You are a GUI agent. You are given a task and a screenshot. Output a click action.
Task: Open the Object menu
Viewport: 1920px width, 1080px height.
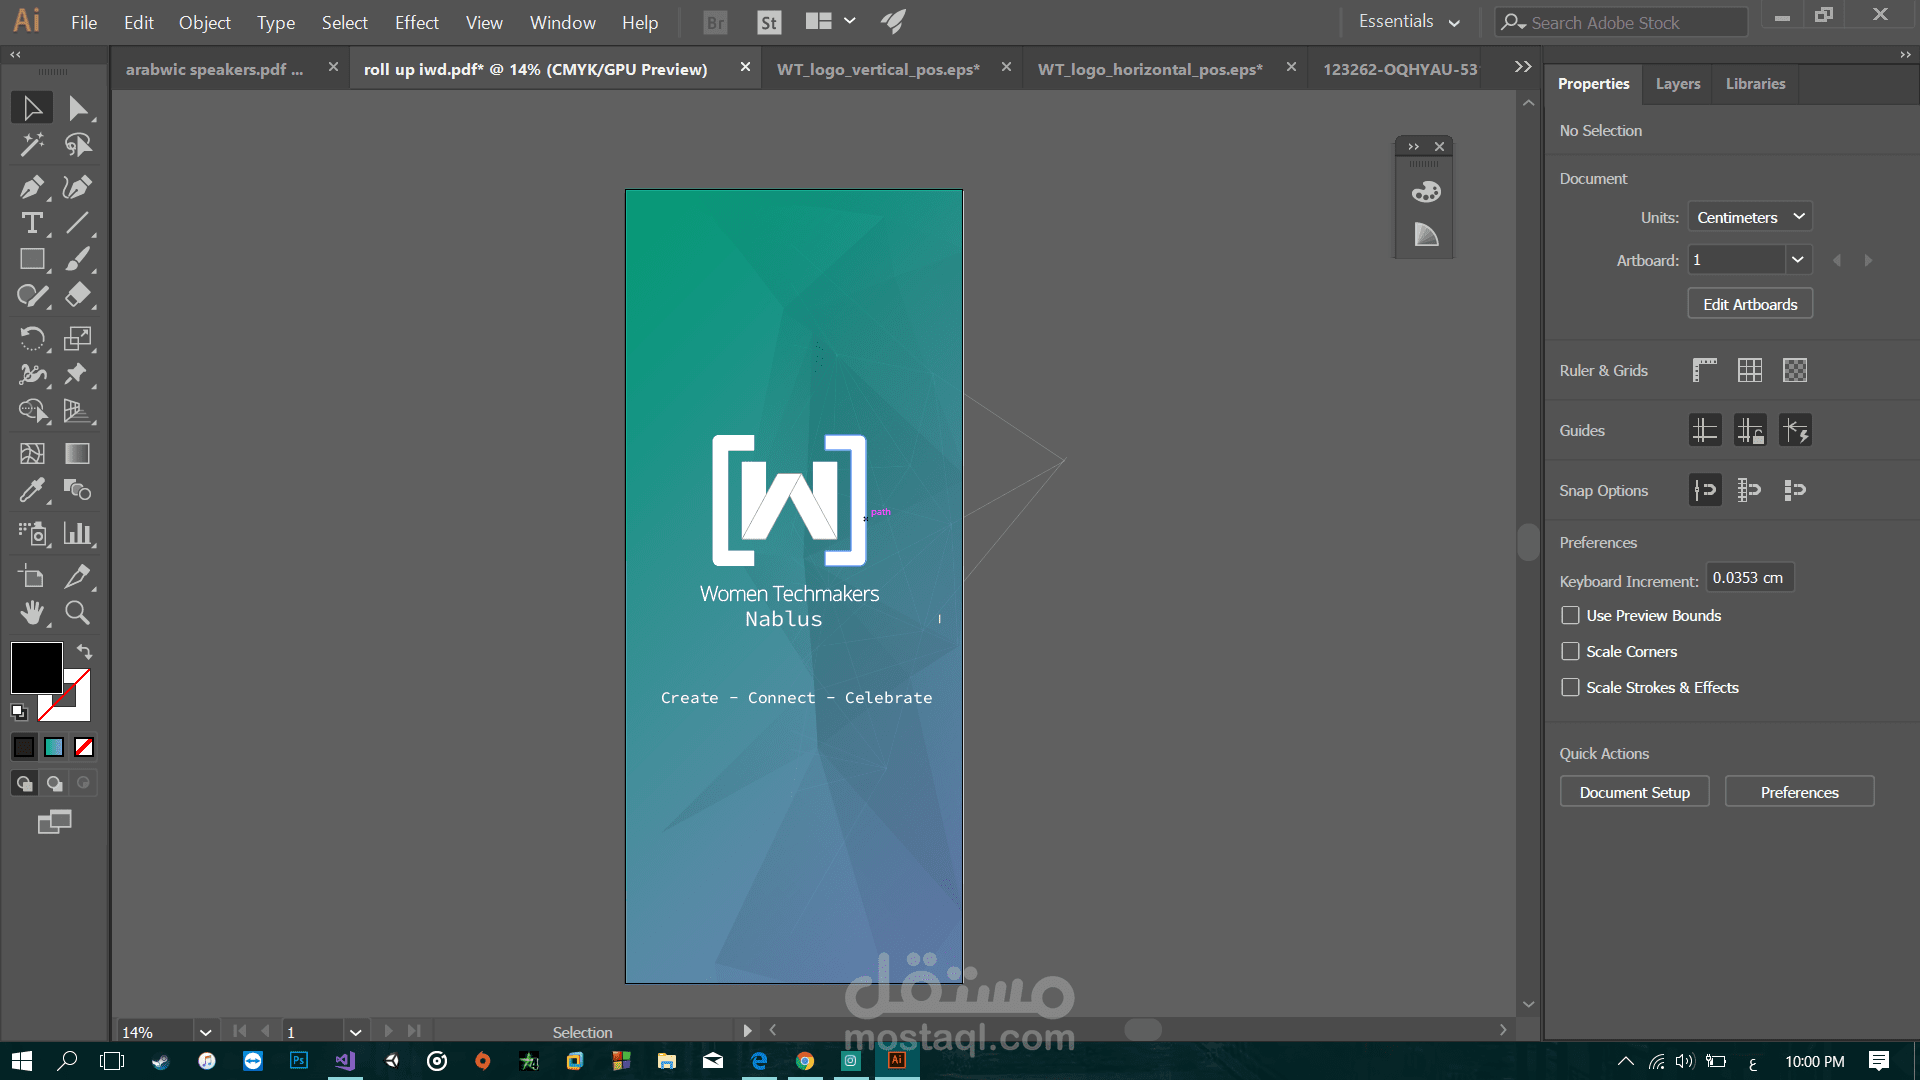click(x=204, y=22)
